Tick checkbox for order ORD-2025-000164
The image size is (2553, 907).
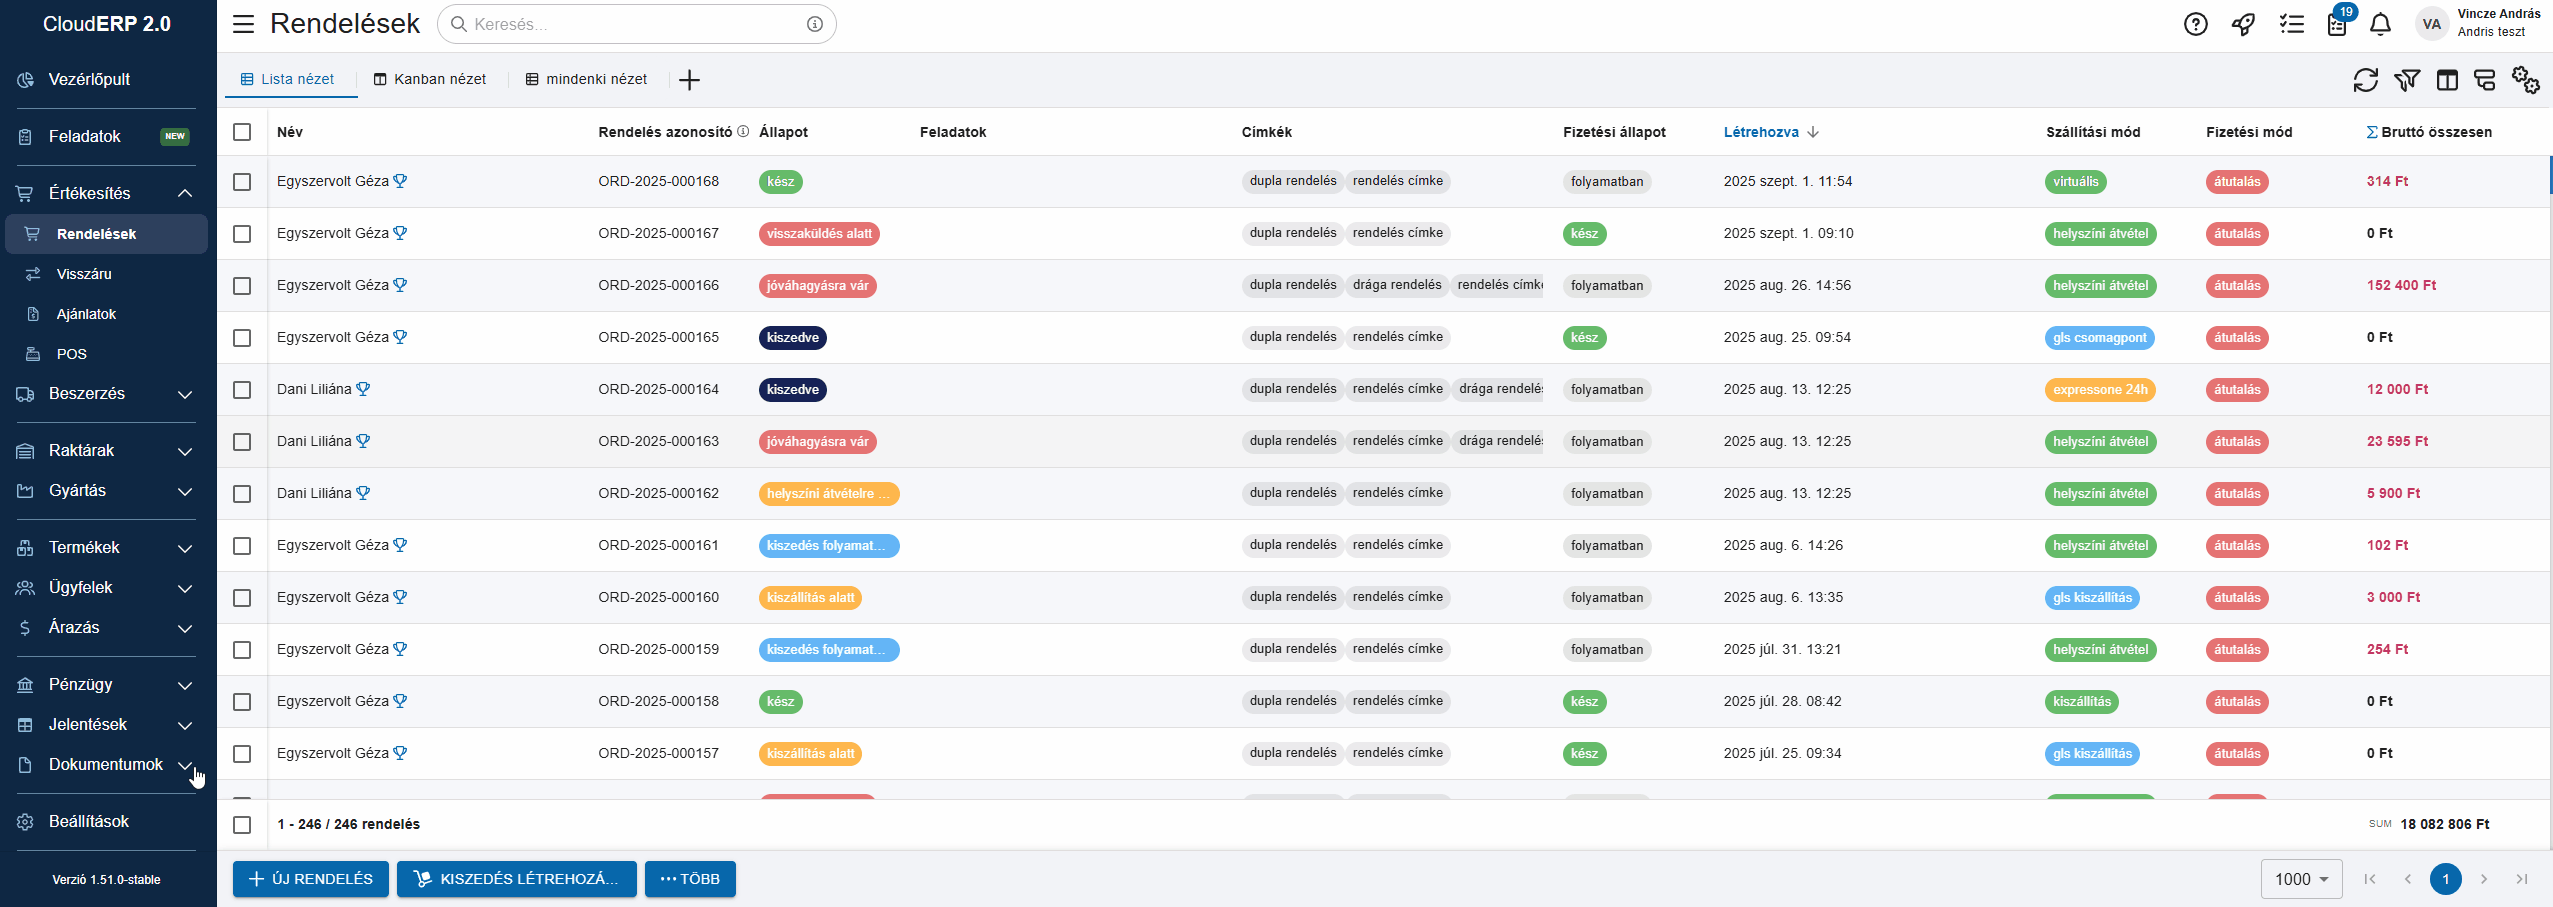(x=242, y=390)
